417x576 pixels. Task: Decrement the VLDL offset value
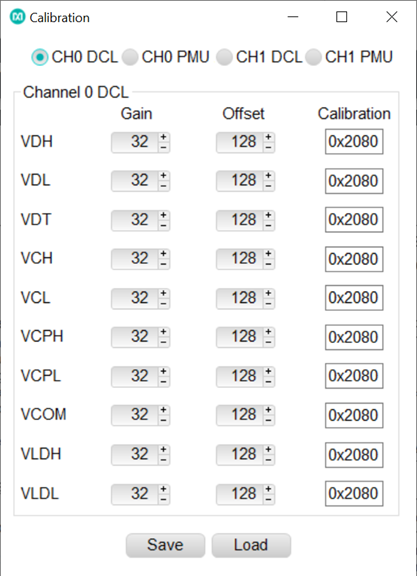(x=269, y=499)
